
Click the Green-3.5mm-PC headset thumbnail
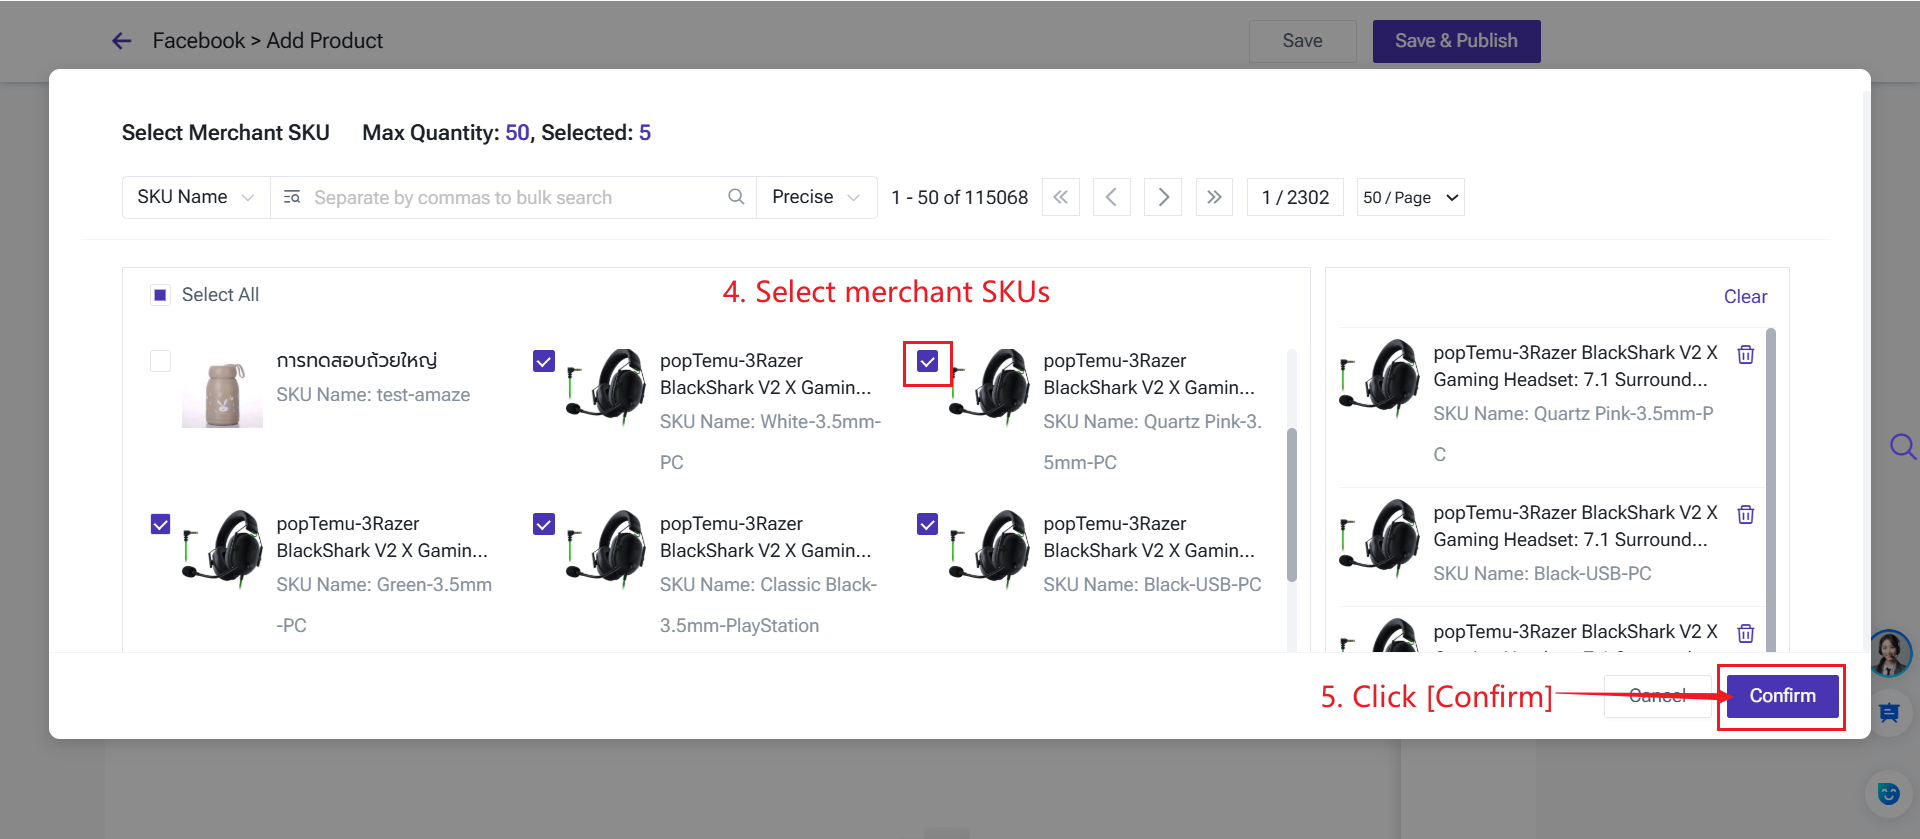(222, 549)
